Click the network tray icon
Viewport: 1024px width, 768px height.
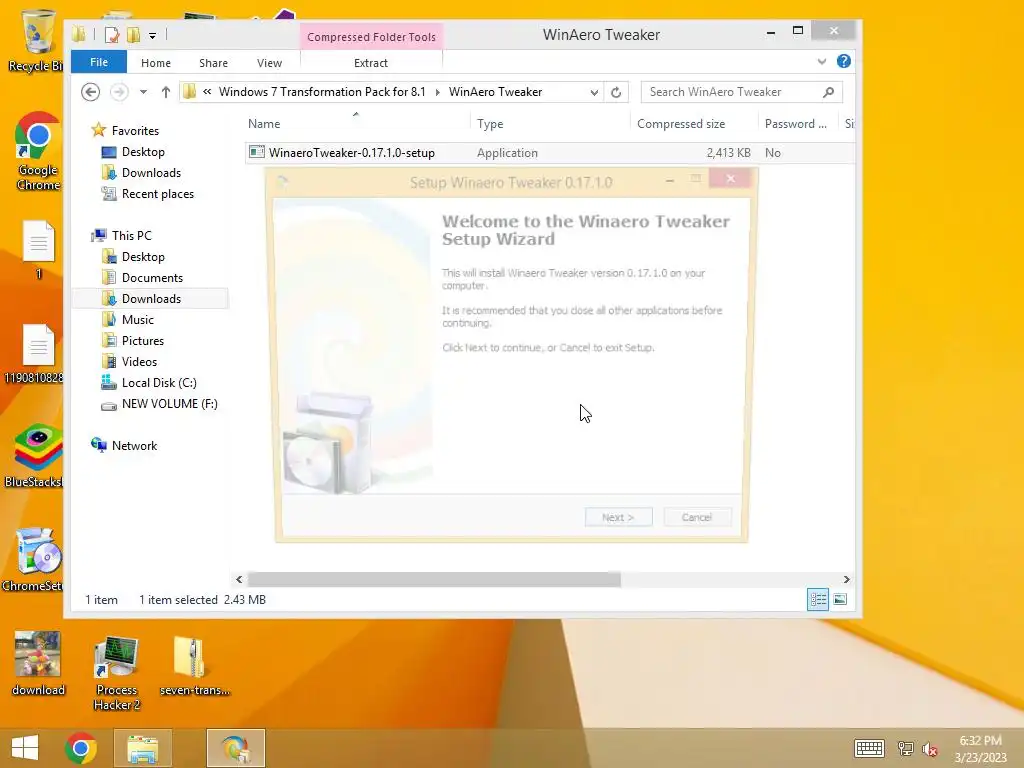pyautogui.click(x=906, y=749)
